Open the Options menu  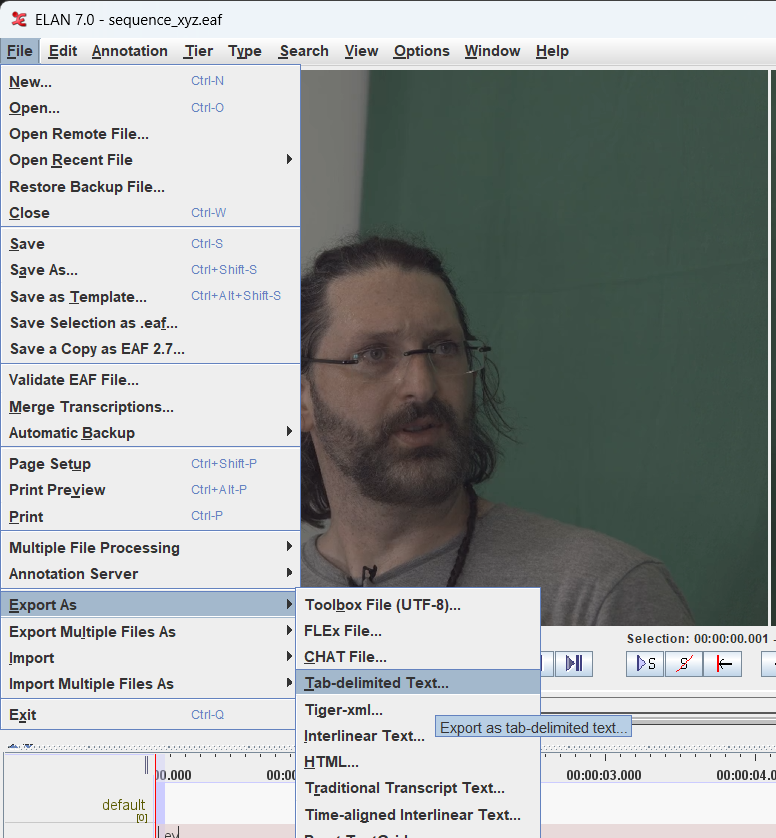click(x=421, y=51)
